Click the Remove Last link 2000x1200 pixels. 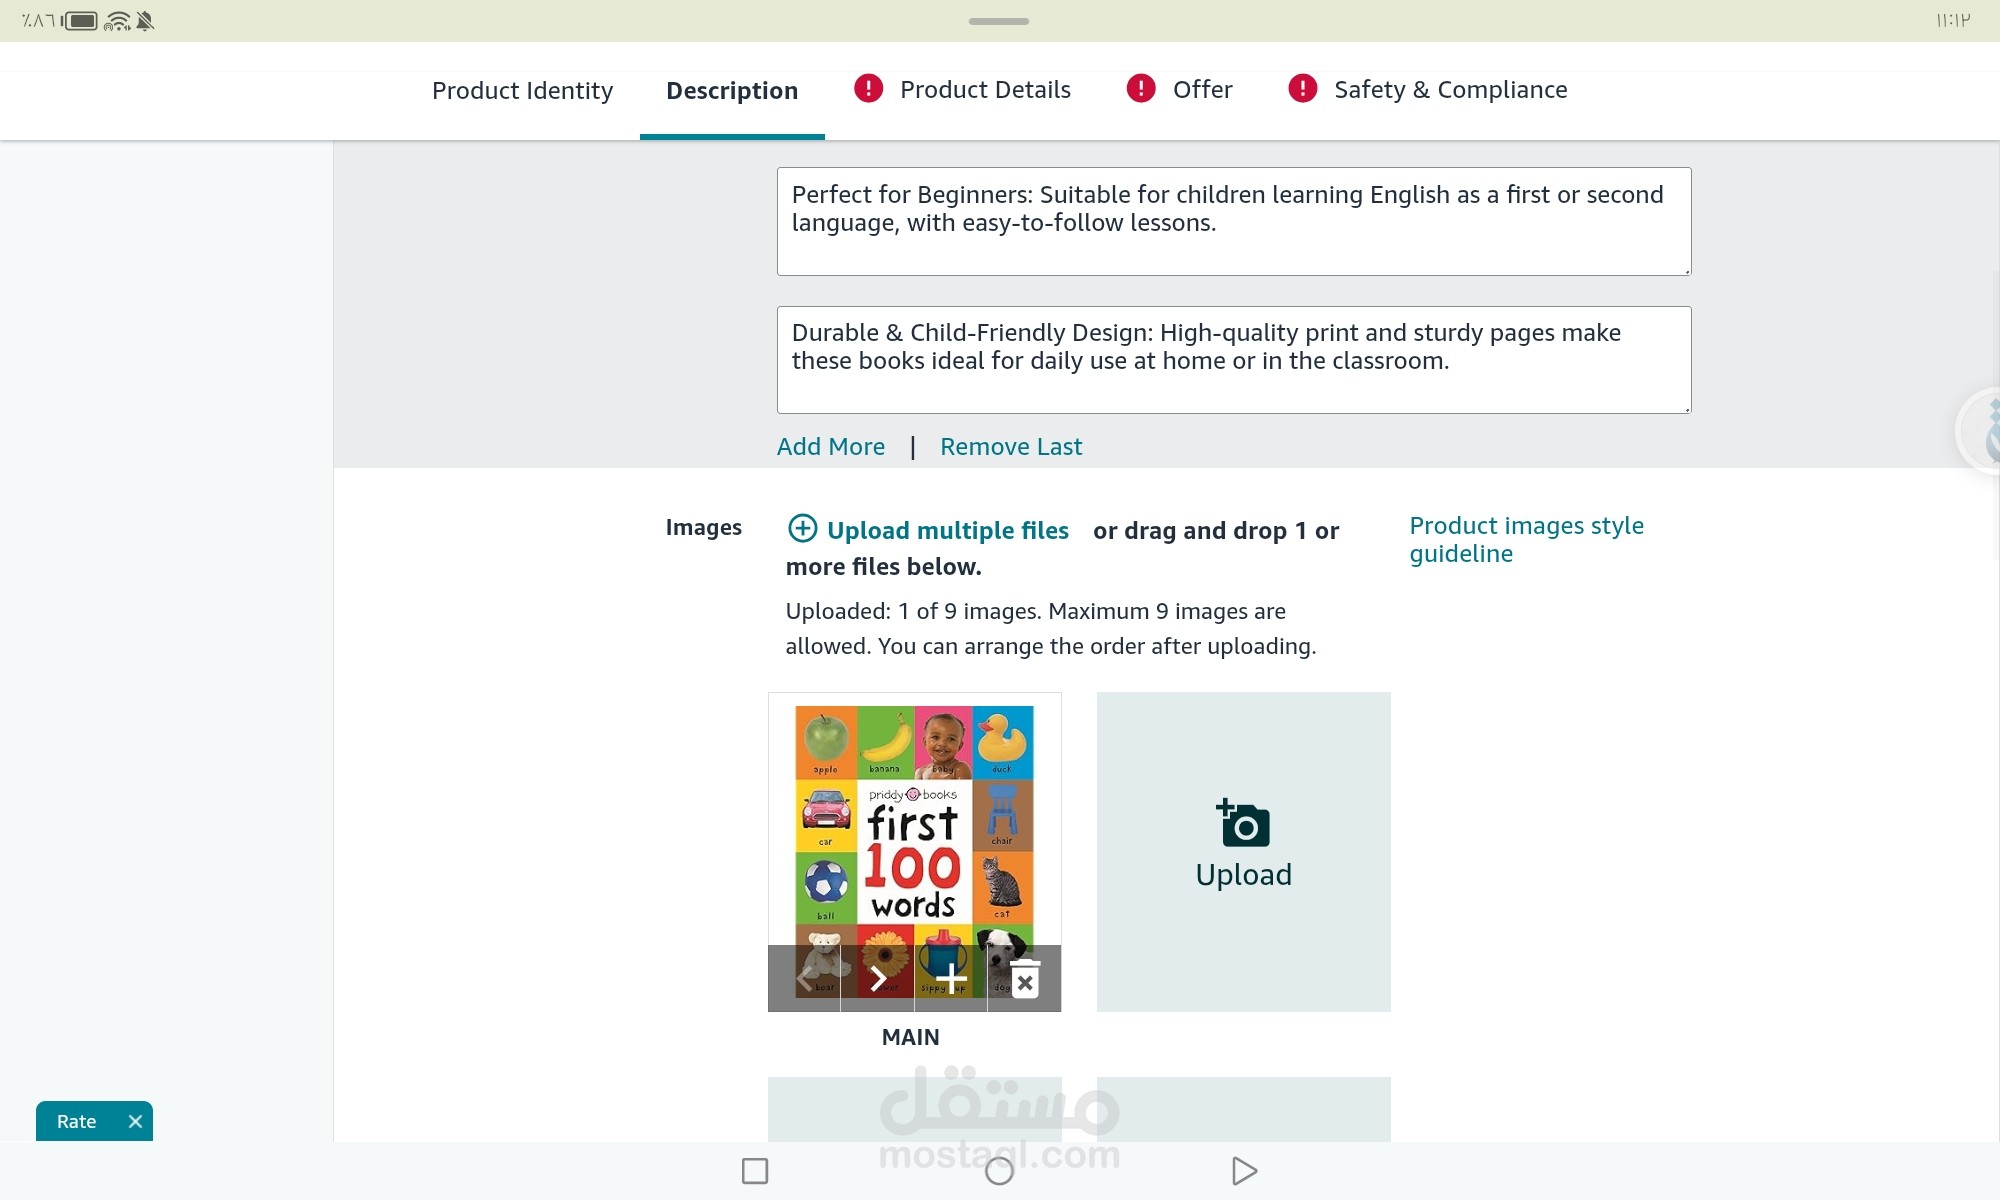(x=1010, y=447)
